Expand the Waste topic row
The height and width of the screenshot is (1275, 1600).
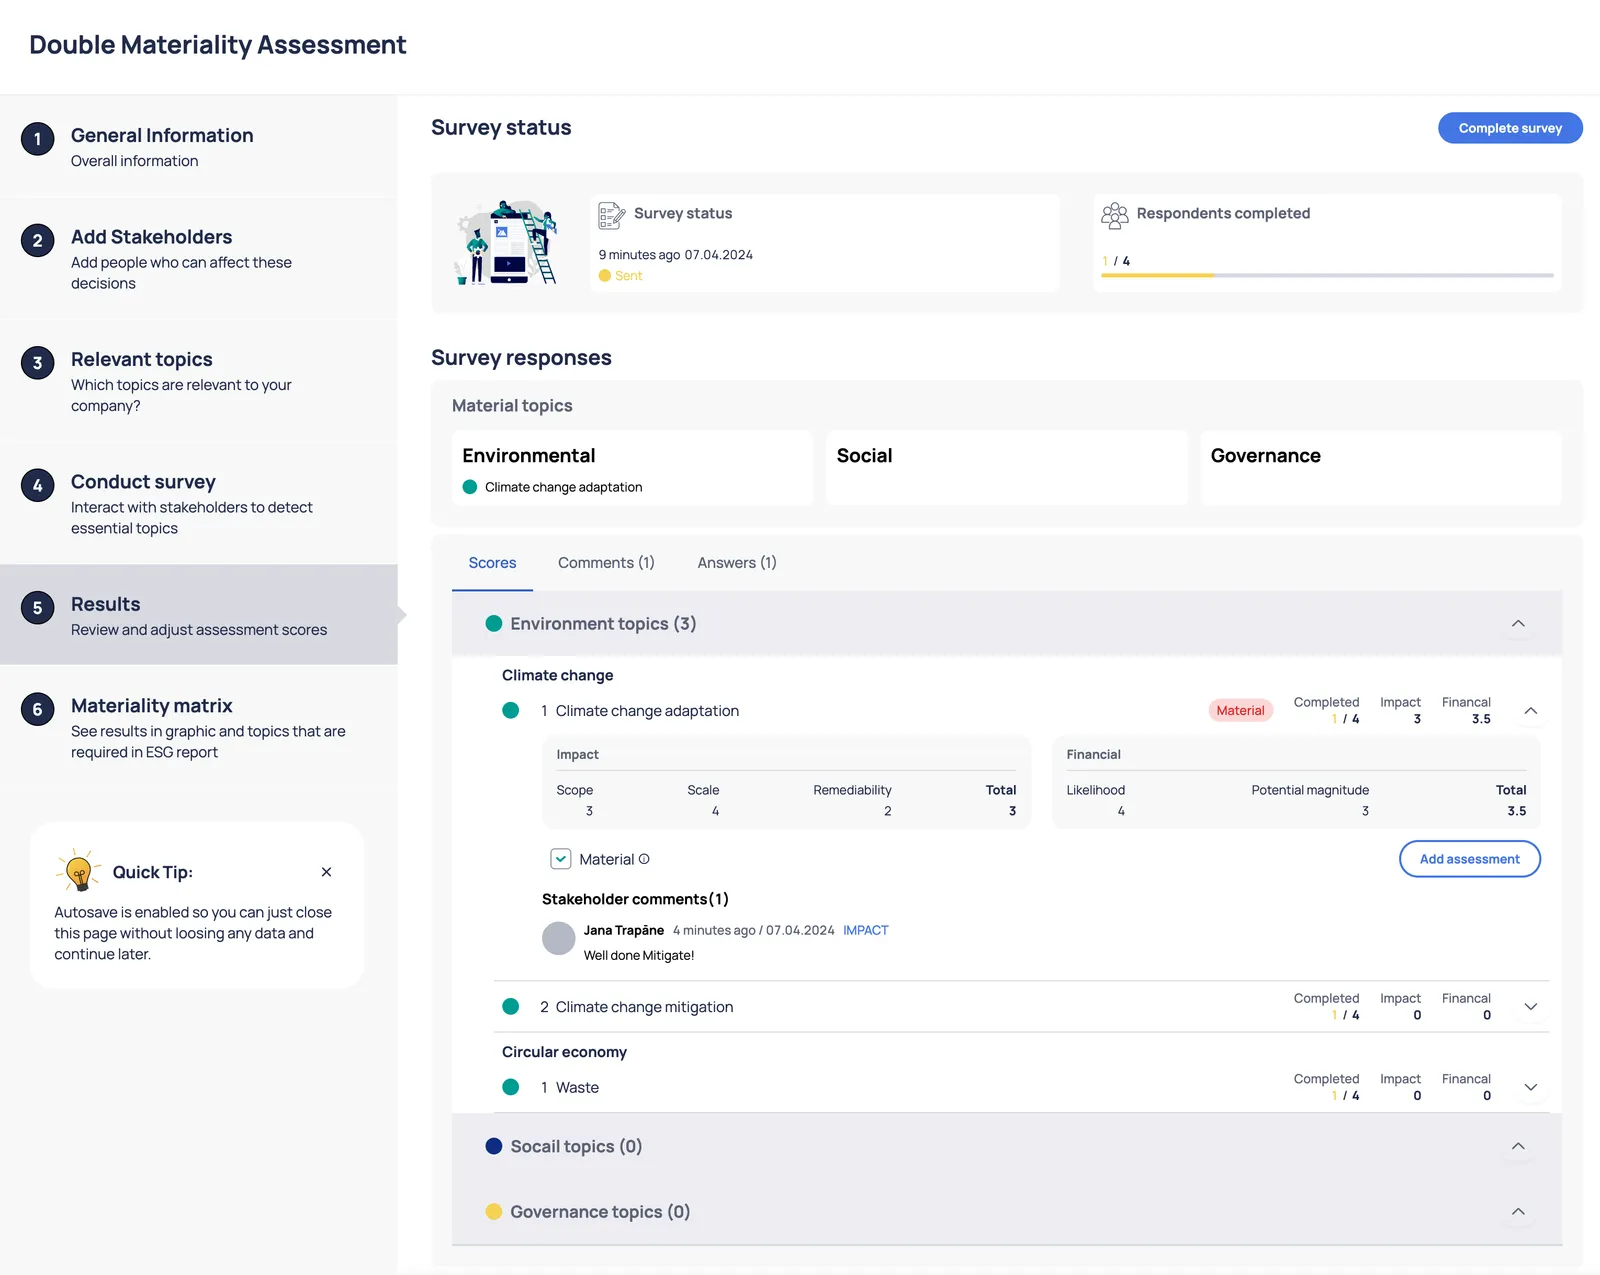pyautogui.click(x=1530, y=1087)
